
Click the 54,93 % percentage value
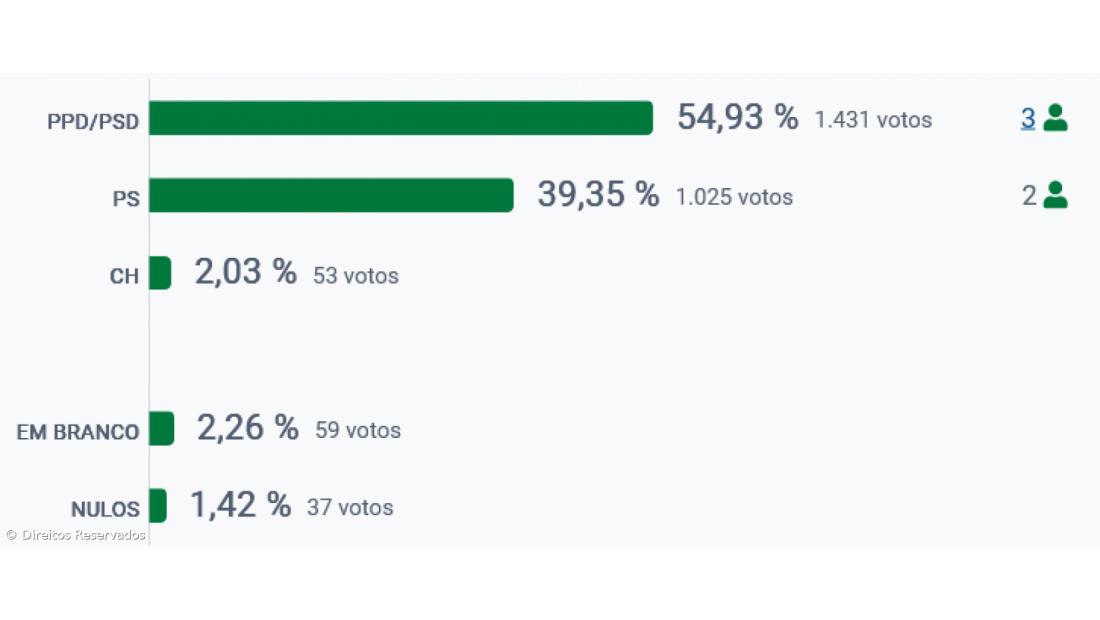pyautogui.click(x=737, y=117)
